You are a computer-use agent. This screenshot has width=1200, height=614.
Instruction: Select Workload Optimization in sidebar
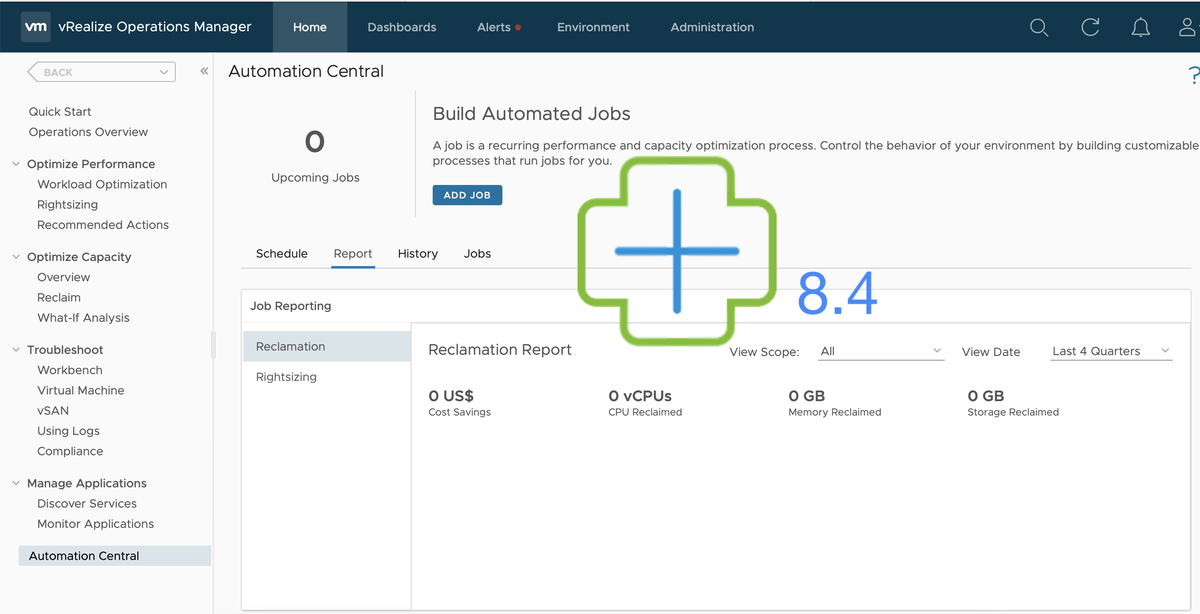(x=102, y=184)
